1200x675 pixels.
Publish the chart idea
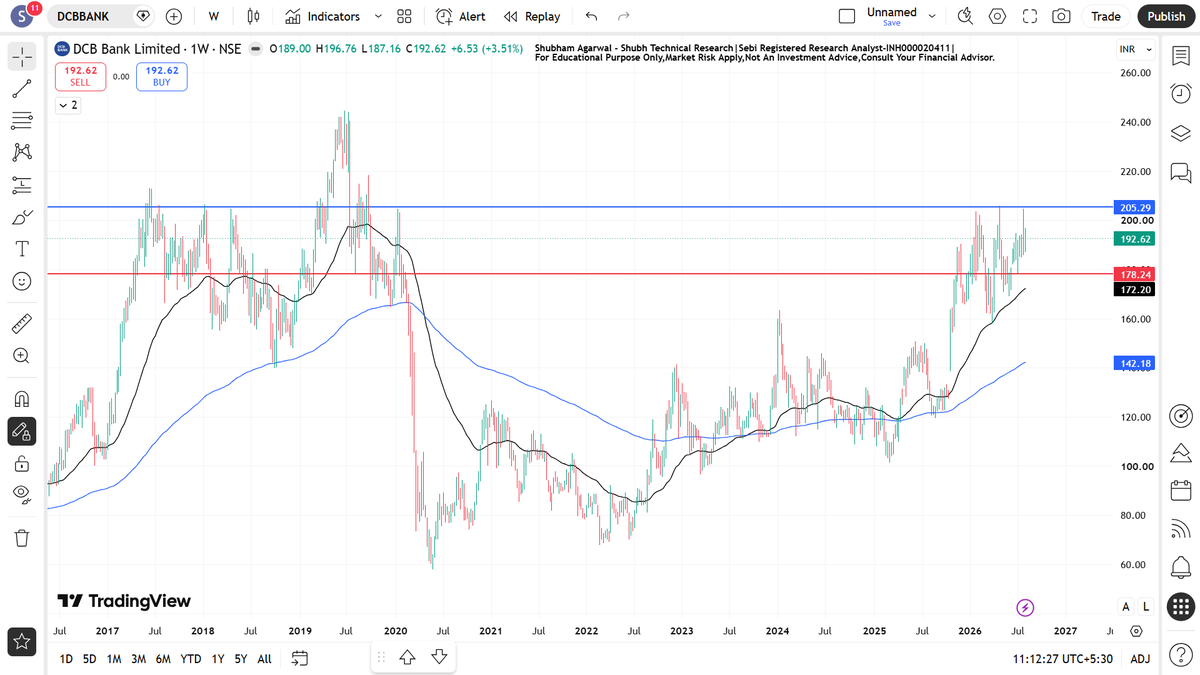tap(1166, 16)
